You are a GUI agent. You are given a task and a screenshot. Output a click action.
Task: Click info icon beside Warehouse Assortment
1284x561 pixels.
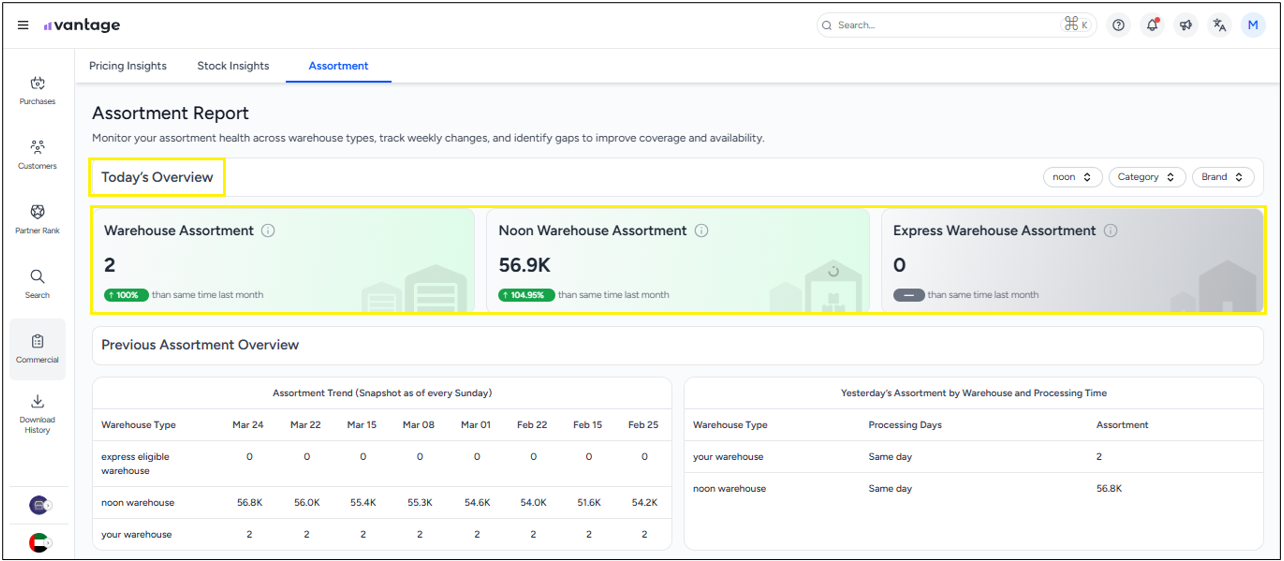[x=268, y=231]
